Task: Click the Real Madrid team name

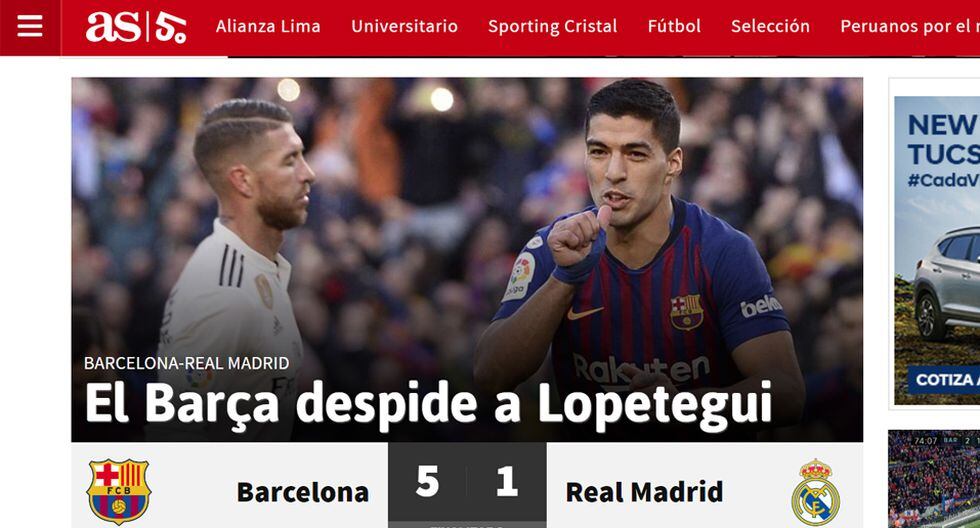Action: 644,492
